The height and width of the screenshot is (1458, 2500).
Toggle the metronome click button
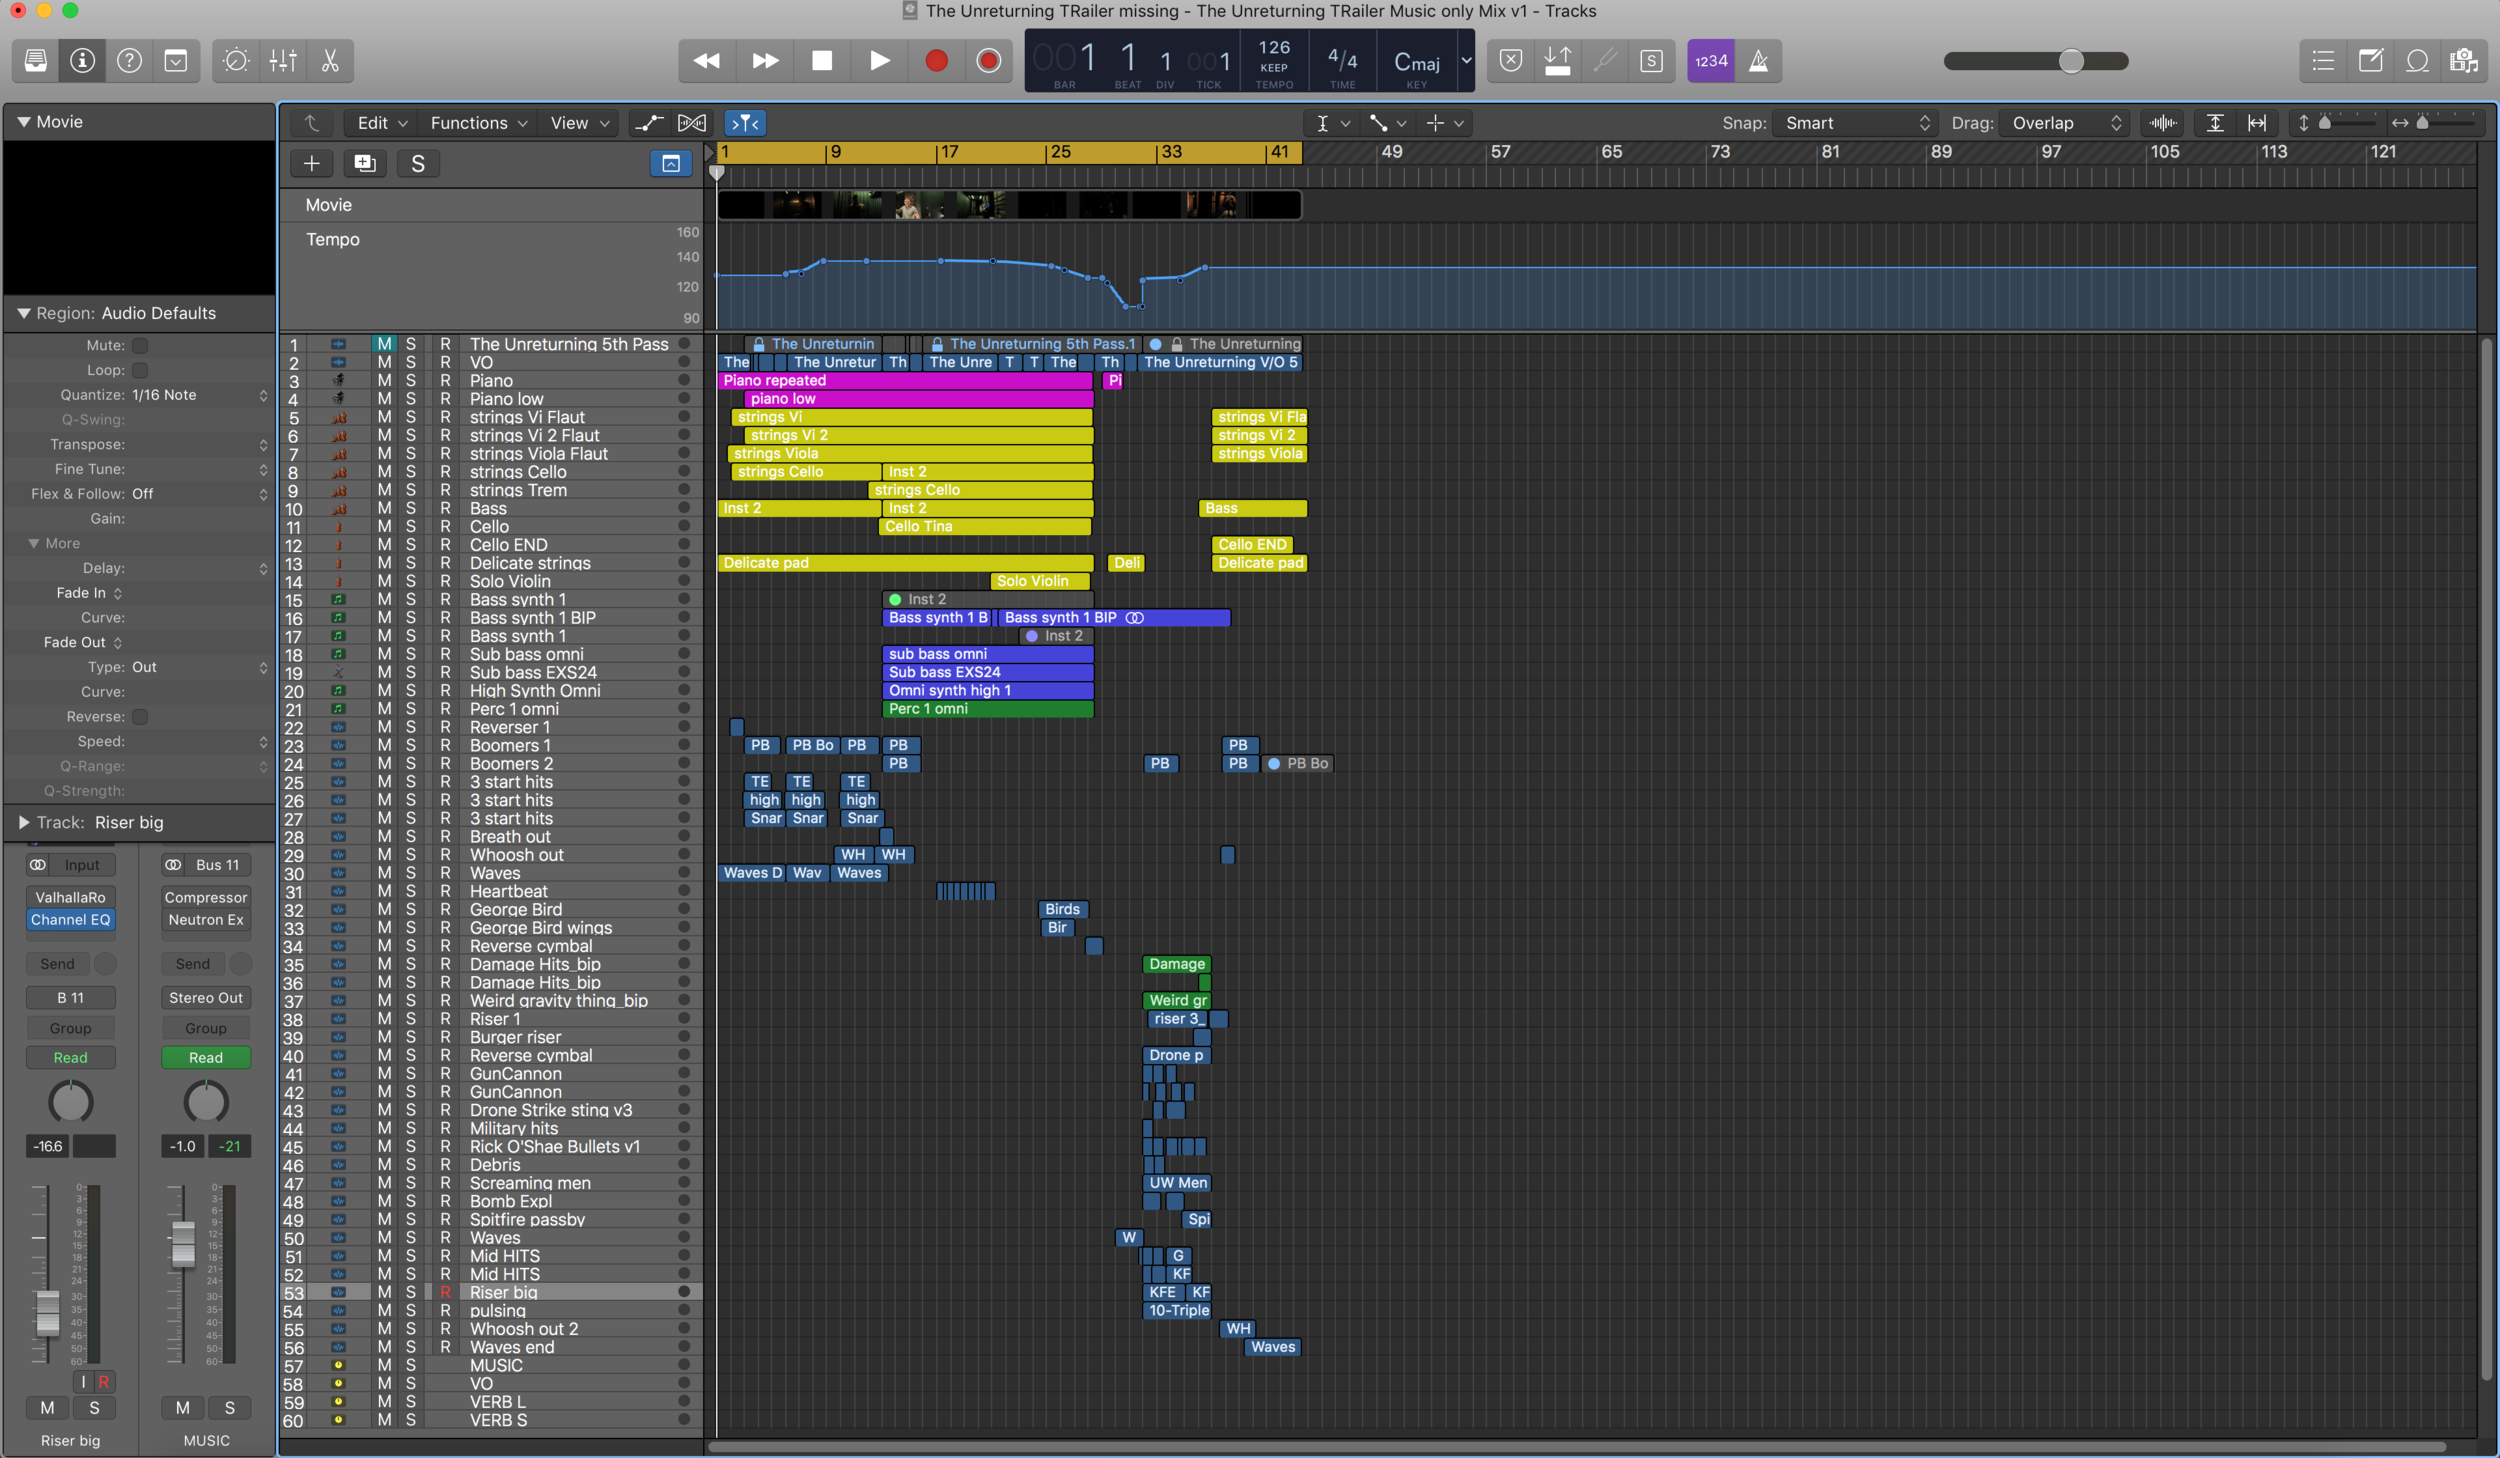pyautogui.click(x=1758, y=61)
